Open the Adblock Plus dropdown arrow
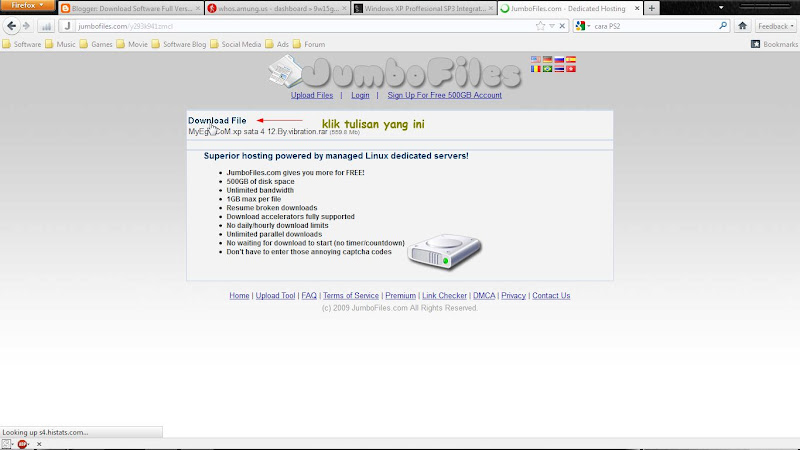The image size is (800, 450). click(28, 444)
